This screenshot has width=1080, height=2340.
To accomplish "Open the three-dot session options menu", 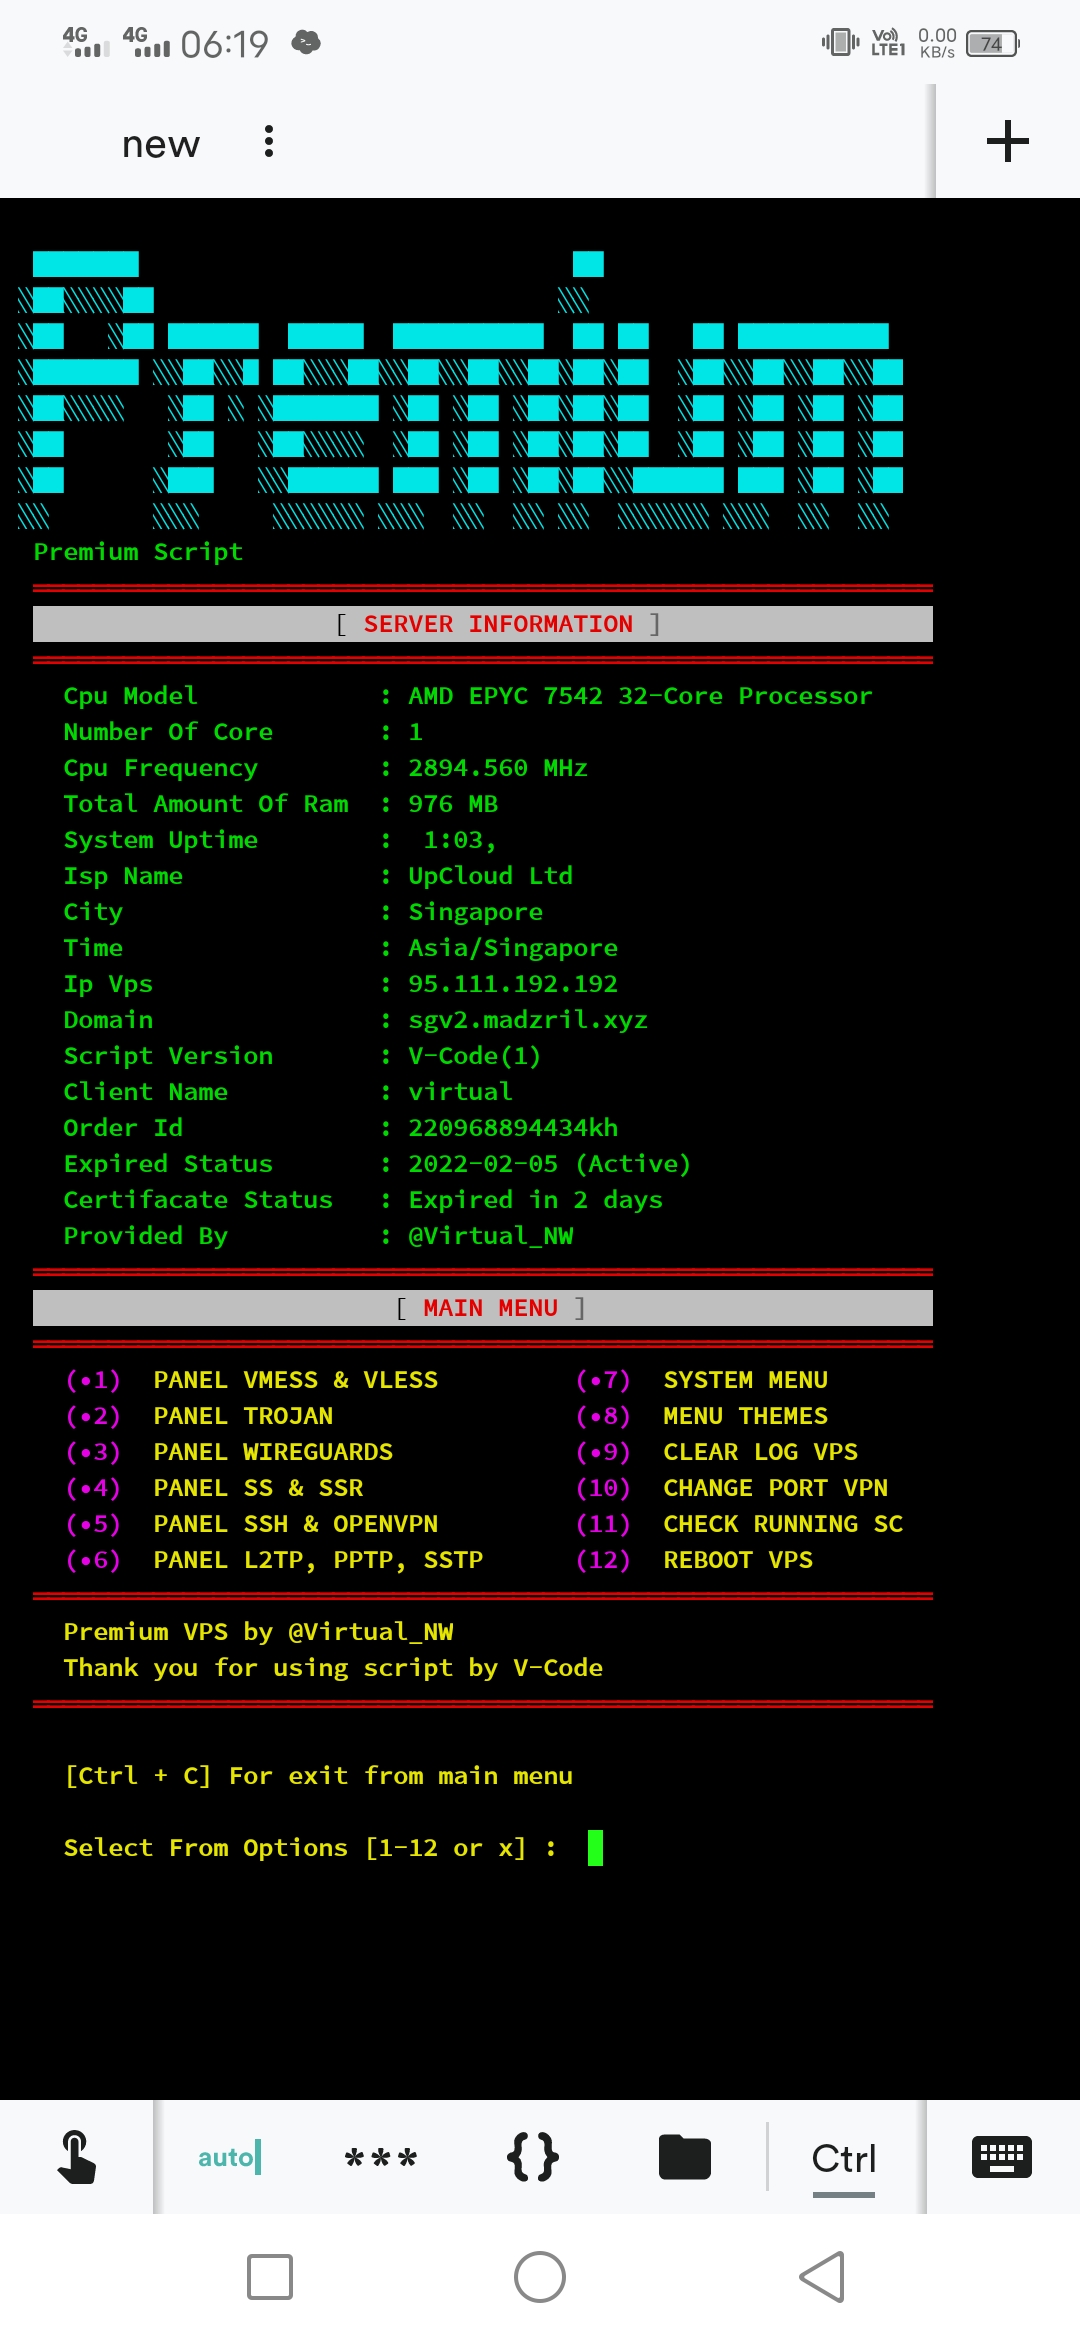I will pos(268,142).
